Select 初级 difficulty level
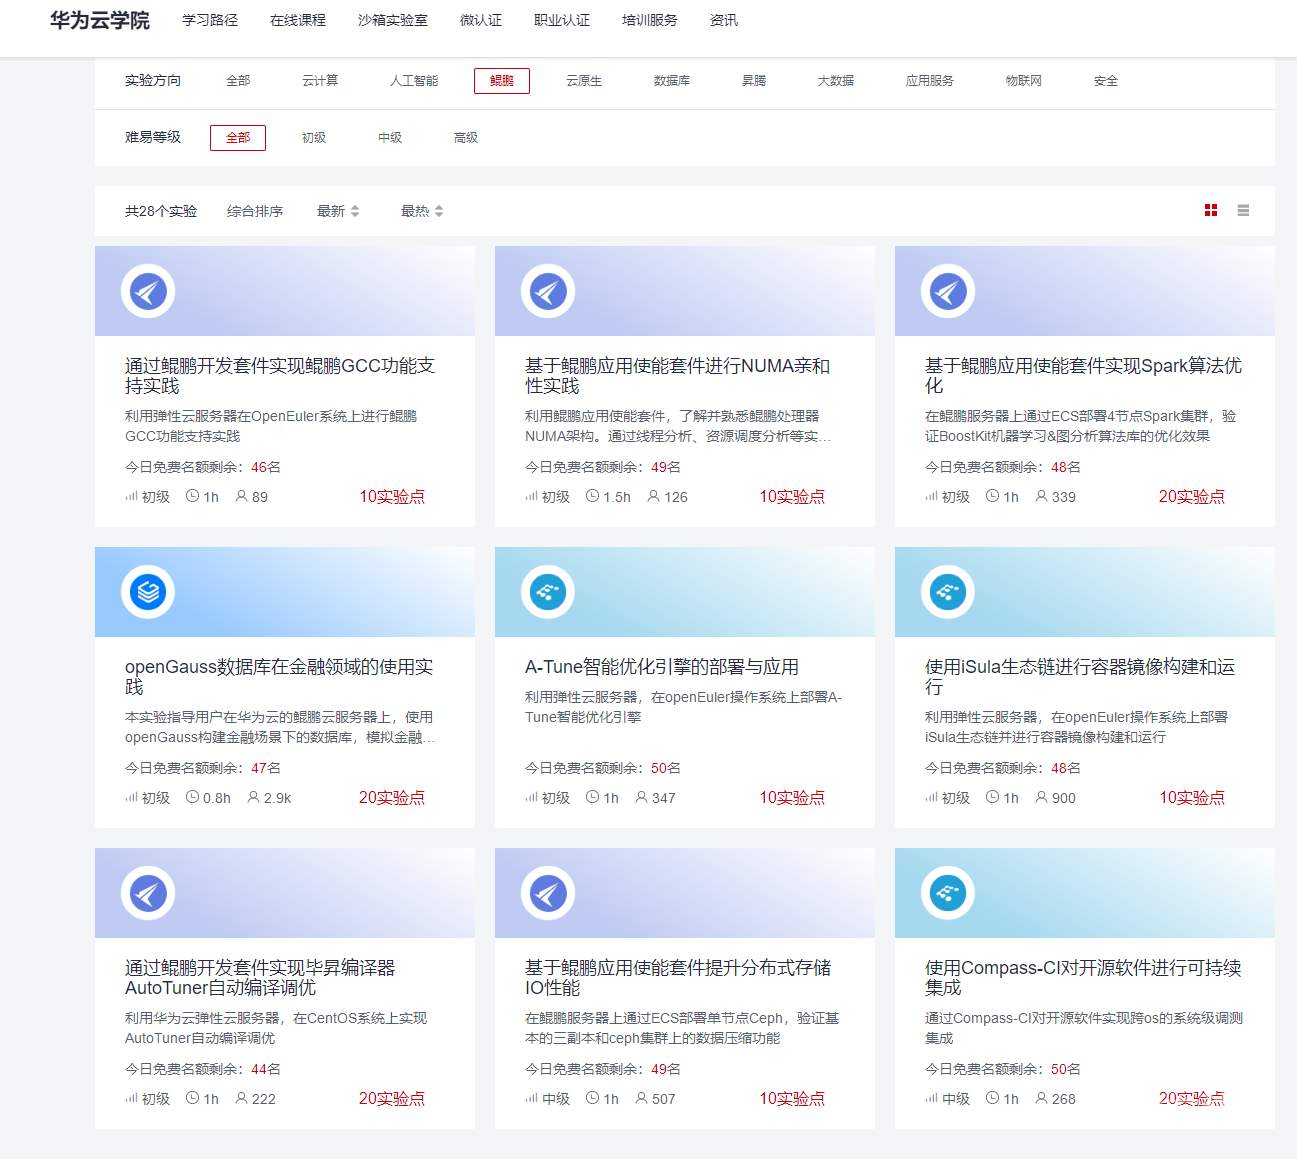 pos(314,138)
